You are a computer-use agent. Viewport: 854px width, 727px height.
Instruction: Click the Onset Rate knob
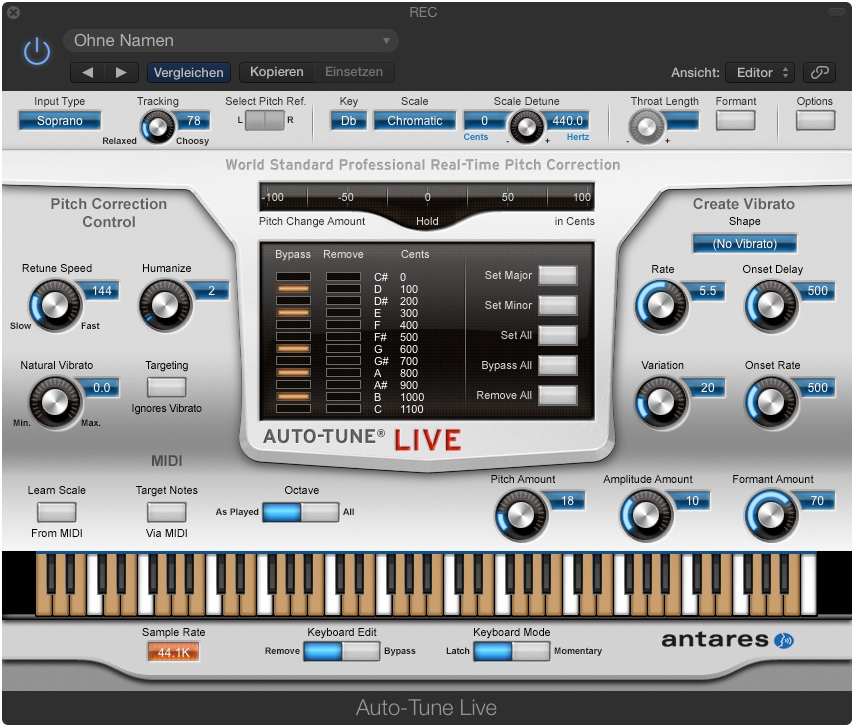point(771,402)
